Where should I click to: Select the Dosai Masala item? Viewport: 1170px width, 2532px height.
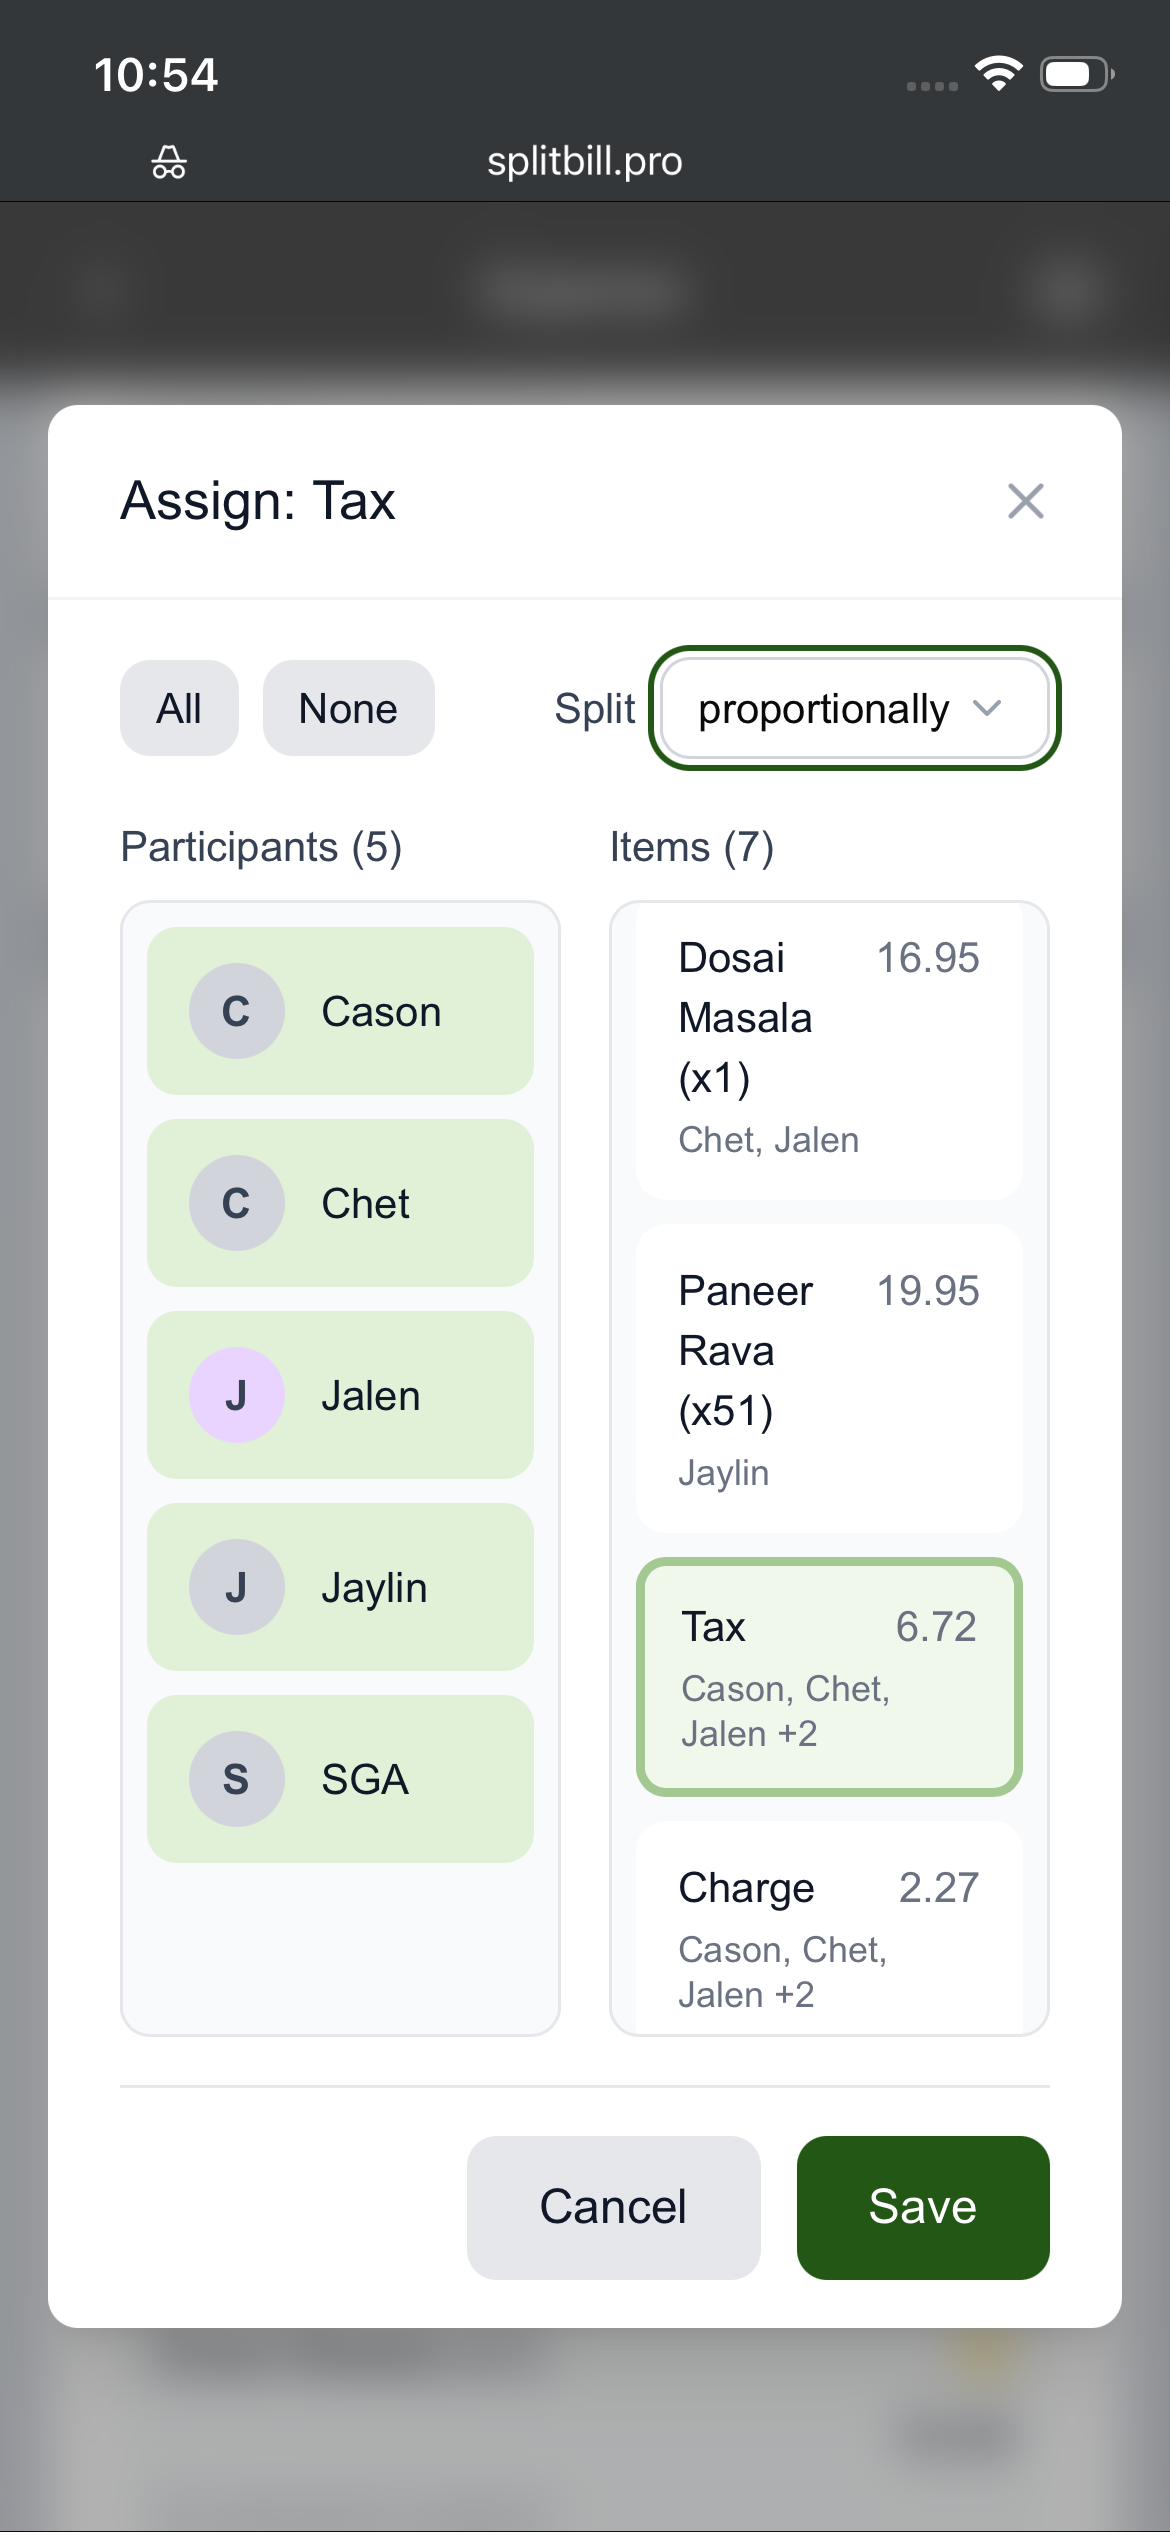click(x=828, y=1048)
